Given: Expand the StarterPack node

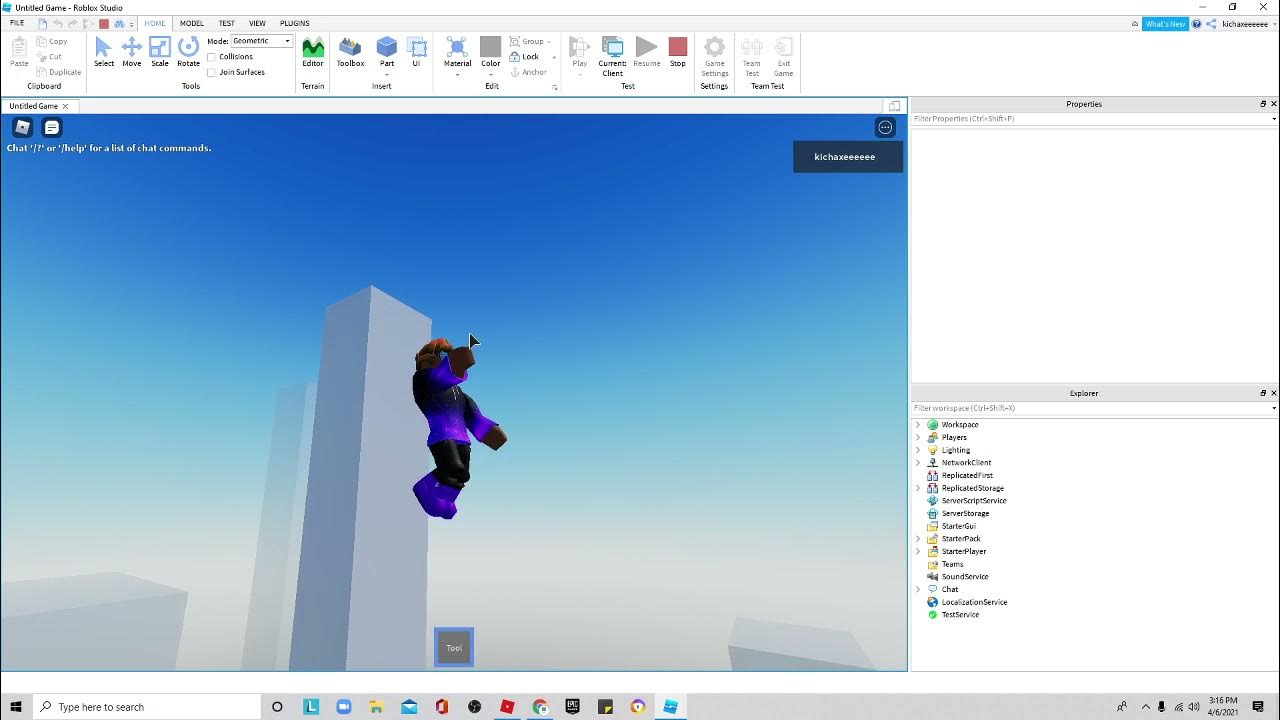Looking at the screenshot, I should tap(918, 539).
